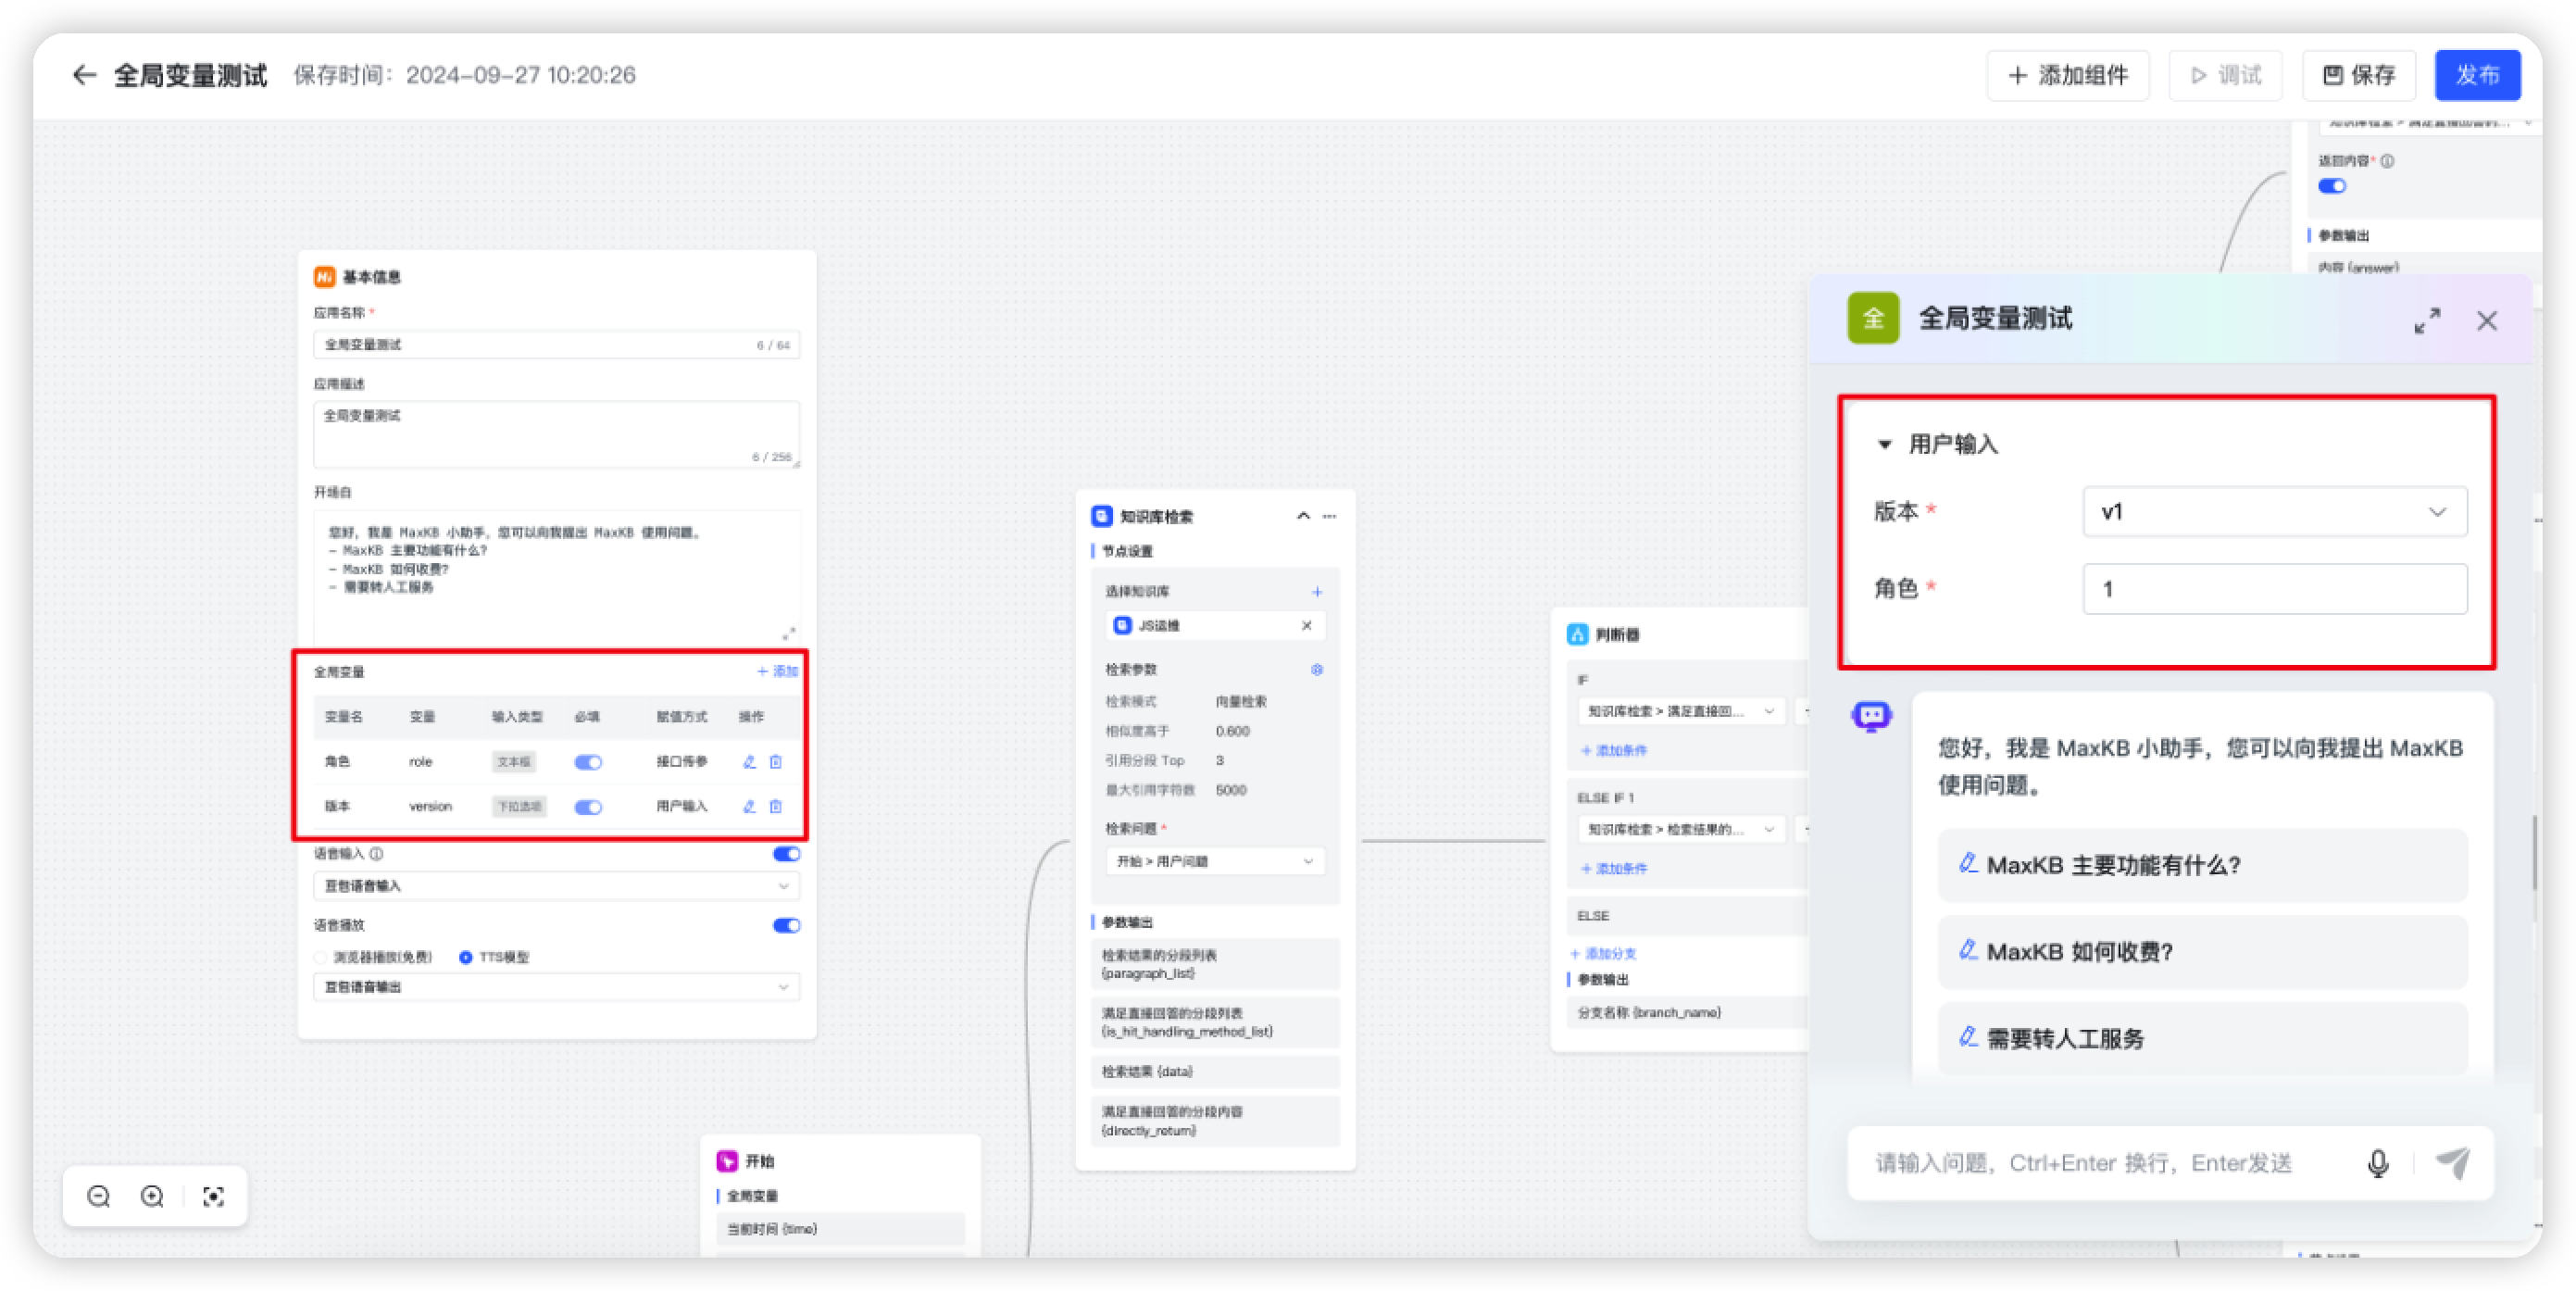
Task: Close the 全局变量测试 chat panel
Action: (2487, 321)
